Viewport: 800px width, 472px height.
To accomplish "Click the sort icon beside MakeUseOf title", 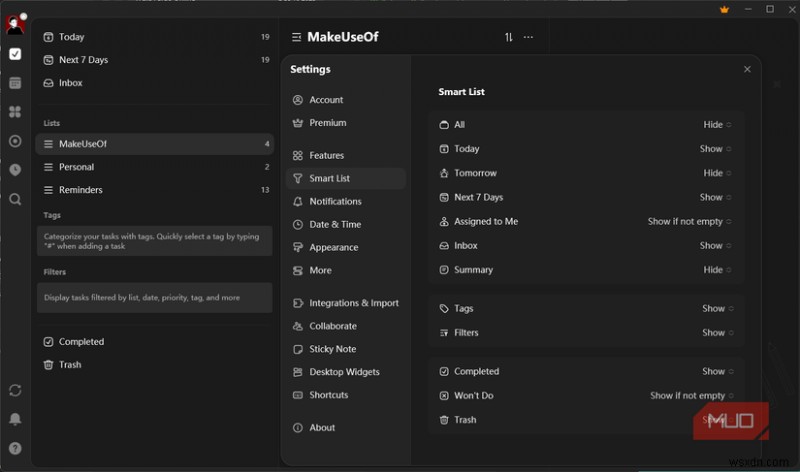I will [x=509, y=37].
